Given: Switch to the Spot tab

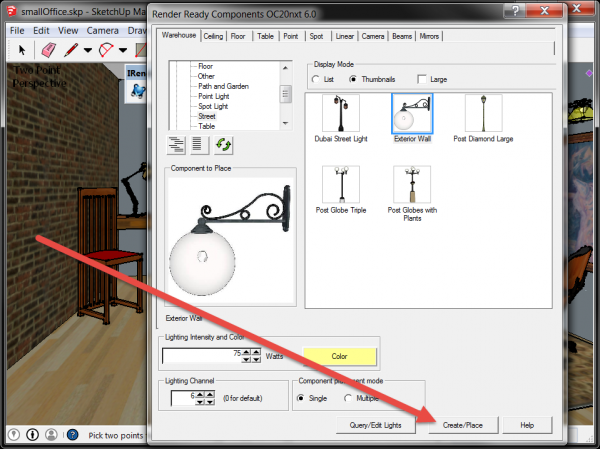Looking at the screenshot, I should coord(316,36).
